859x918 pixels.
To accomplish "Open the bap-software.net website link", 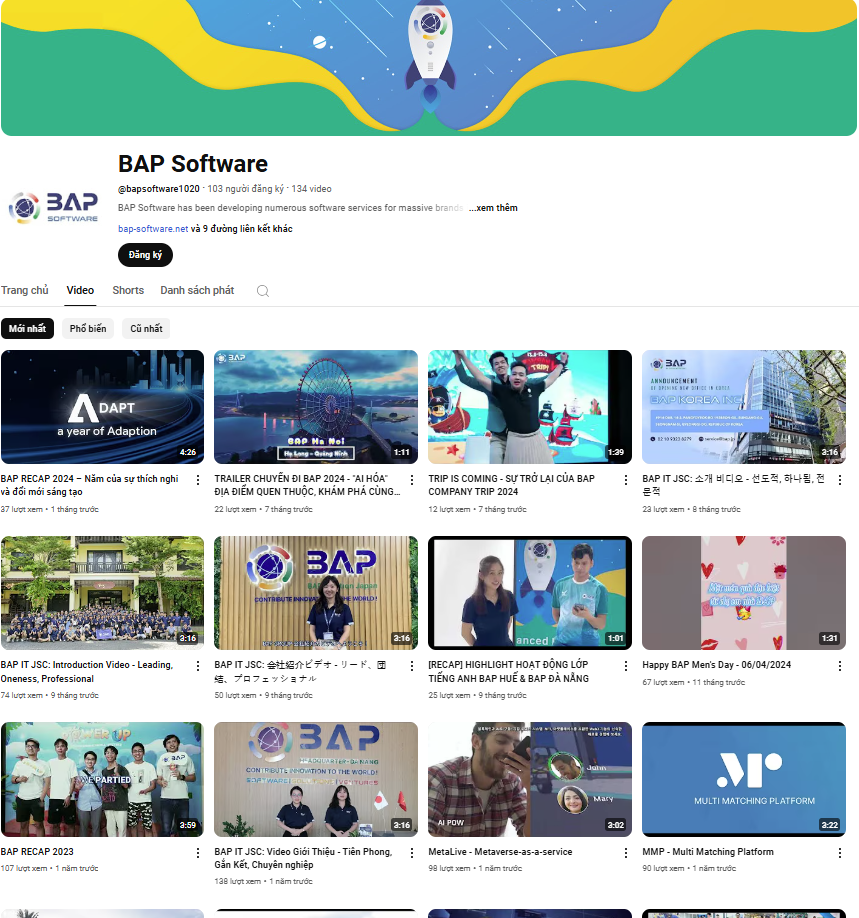I will click(153, 229).
